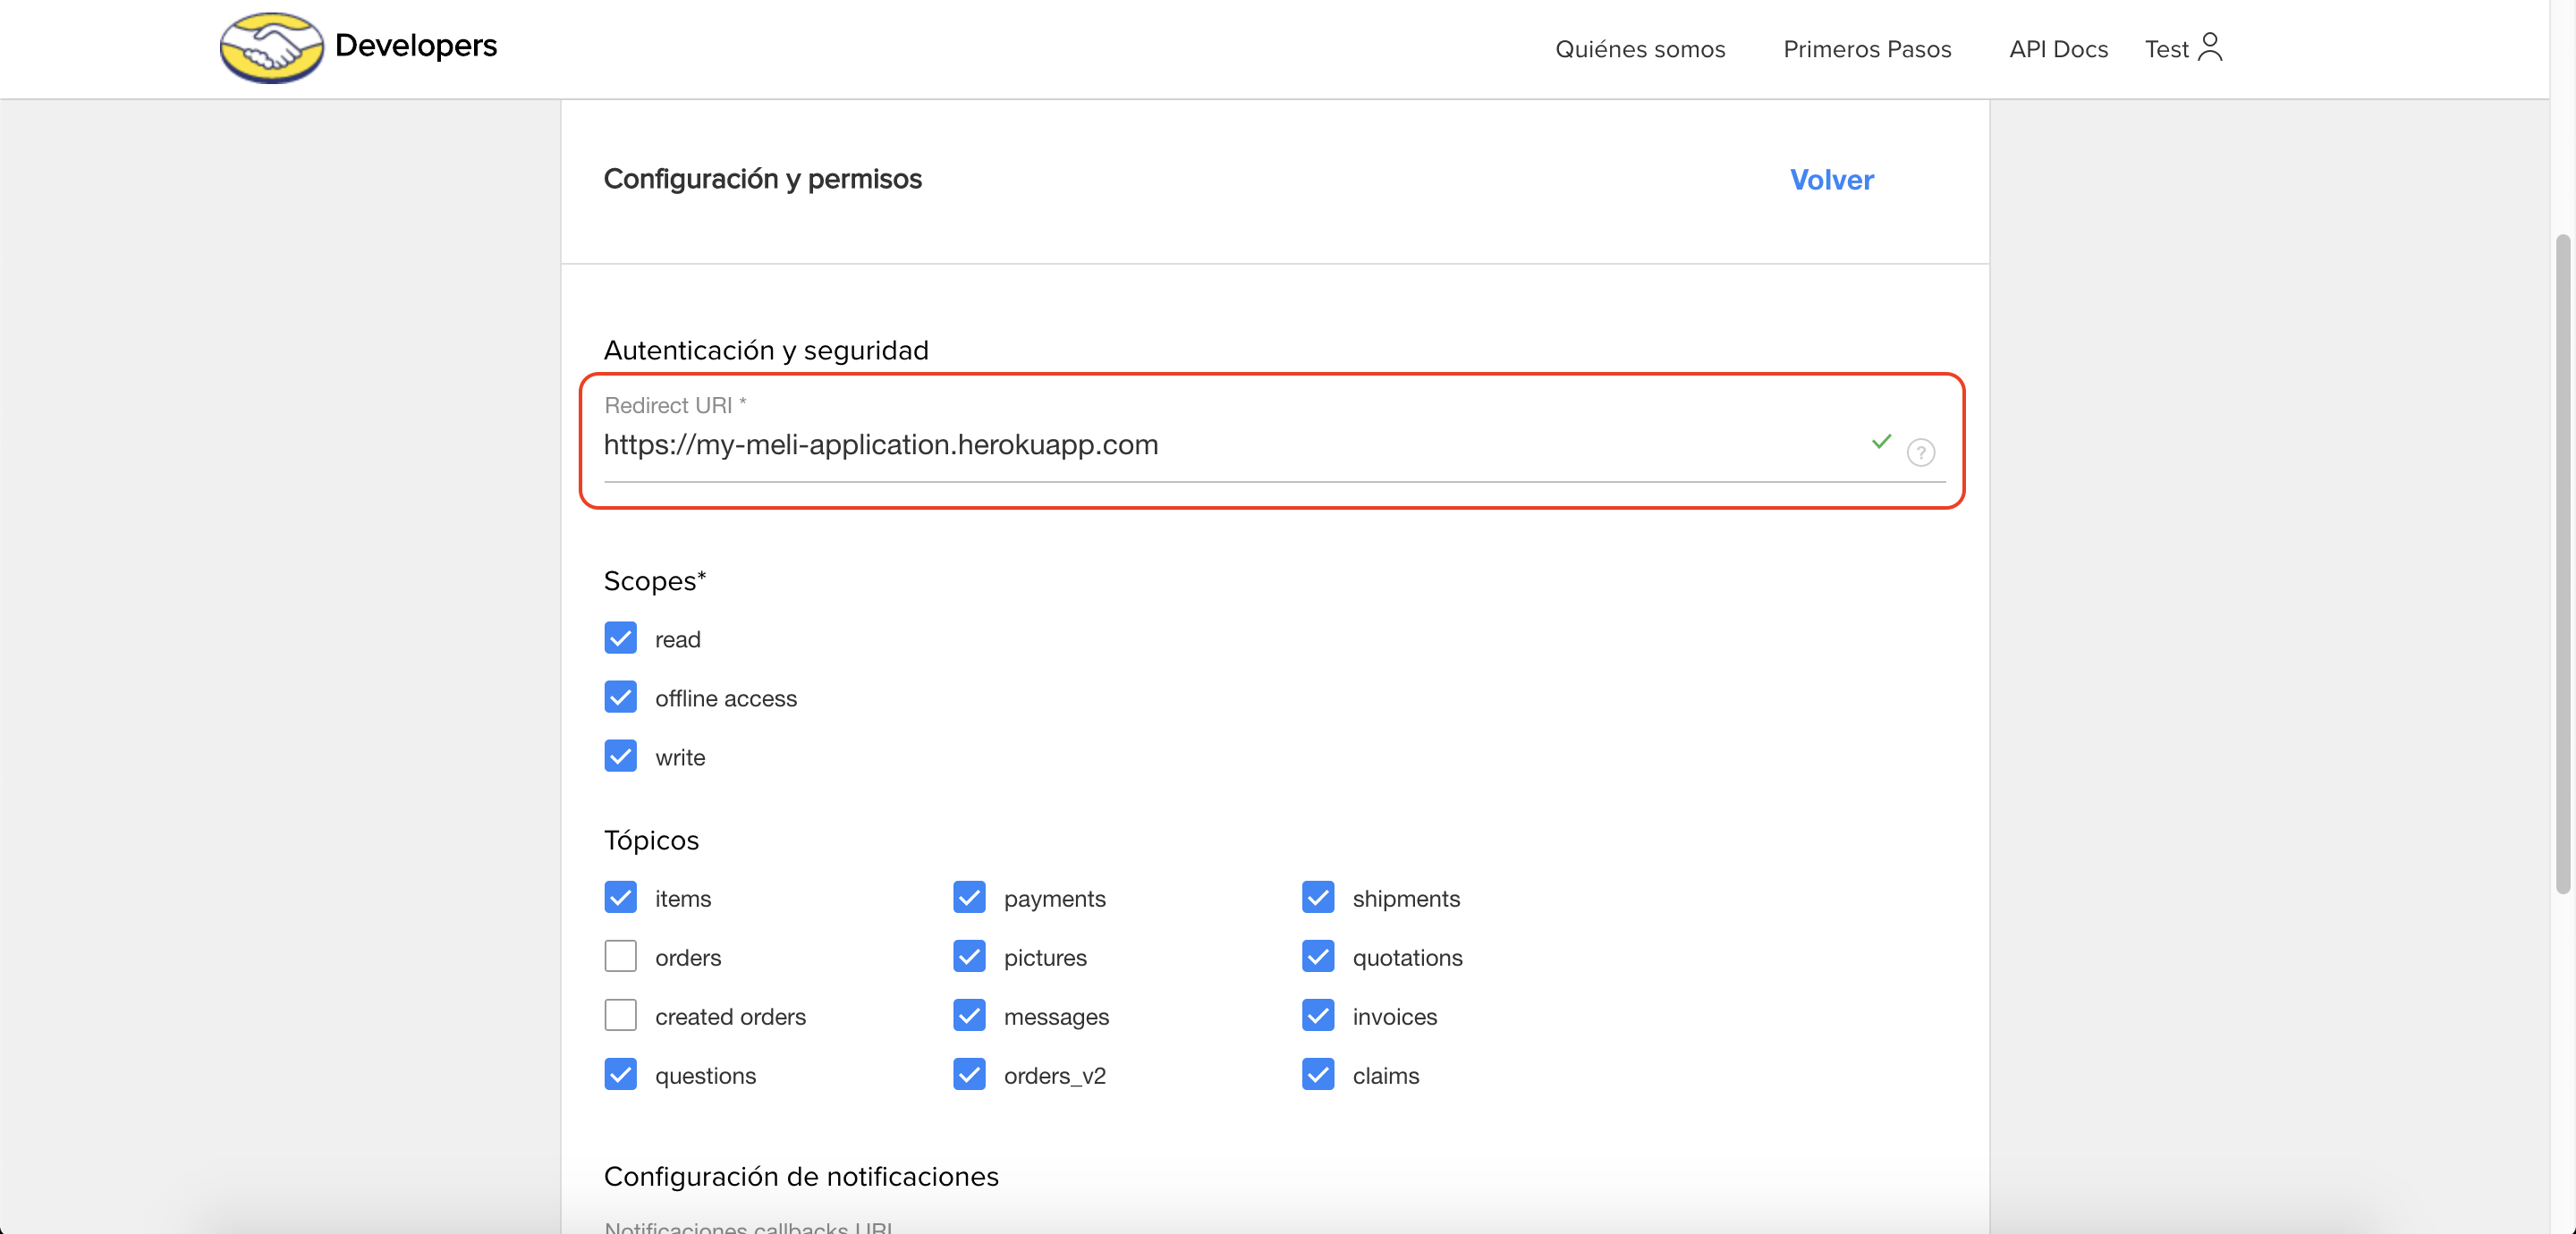Toggle the messages topic checkbox

click(969, 1015)
